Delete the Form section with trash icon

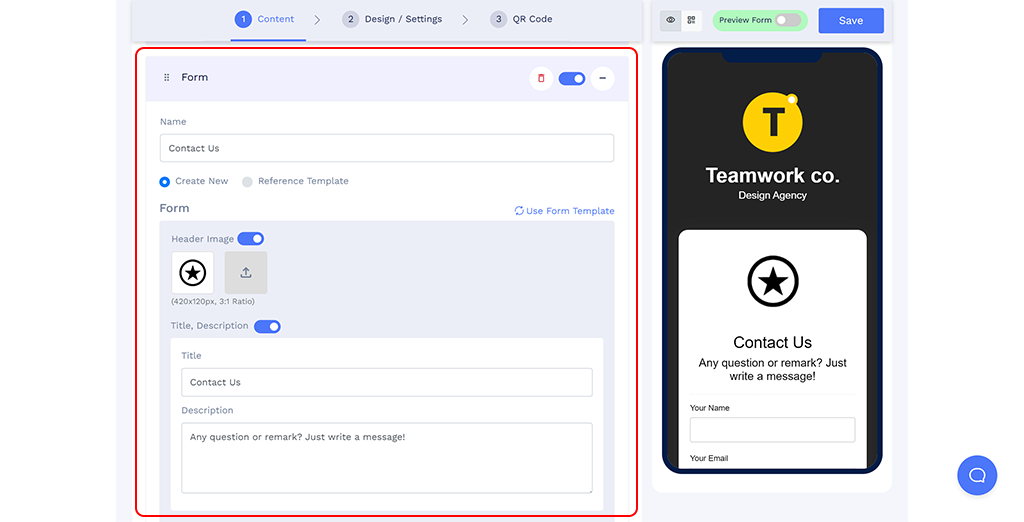[x=541, y=78]
